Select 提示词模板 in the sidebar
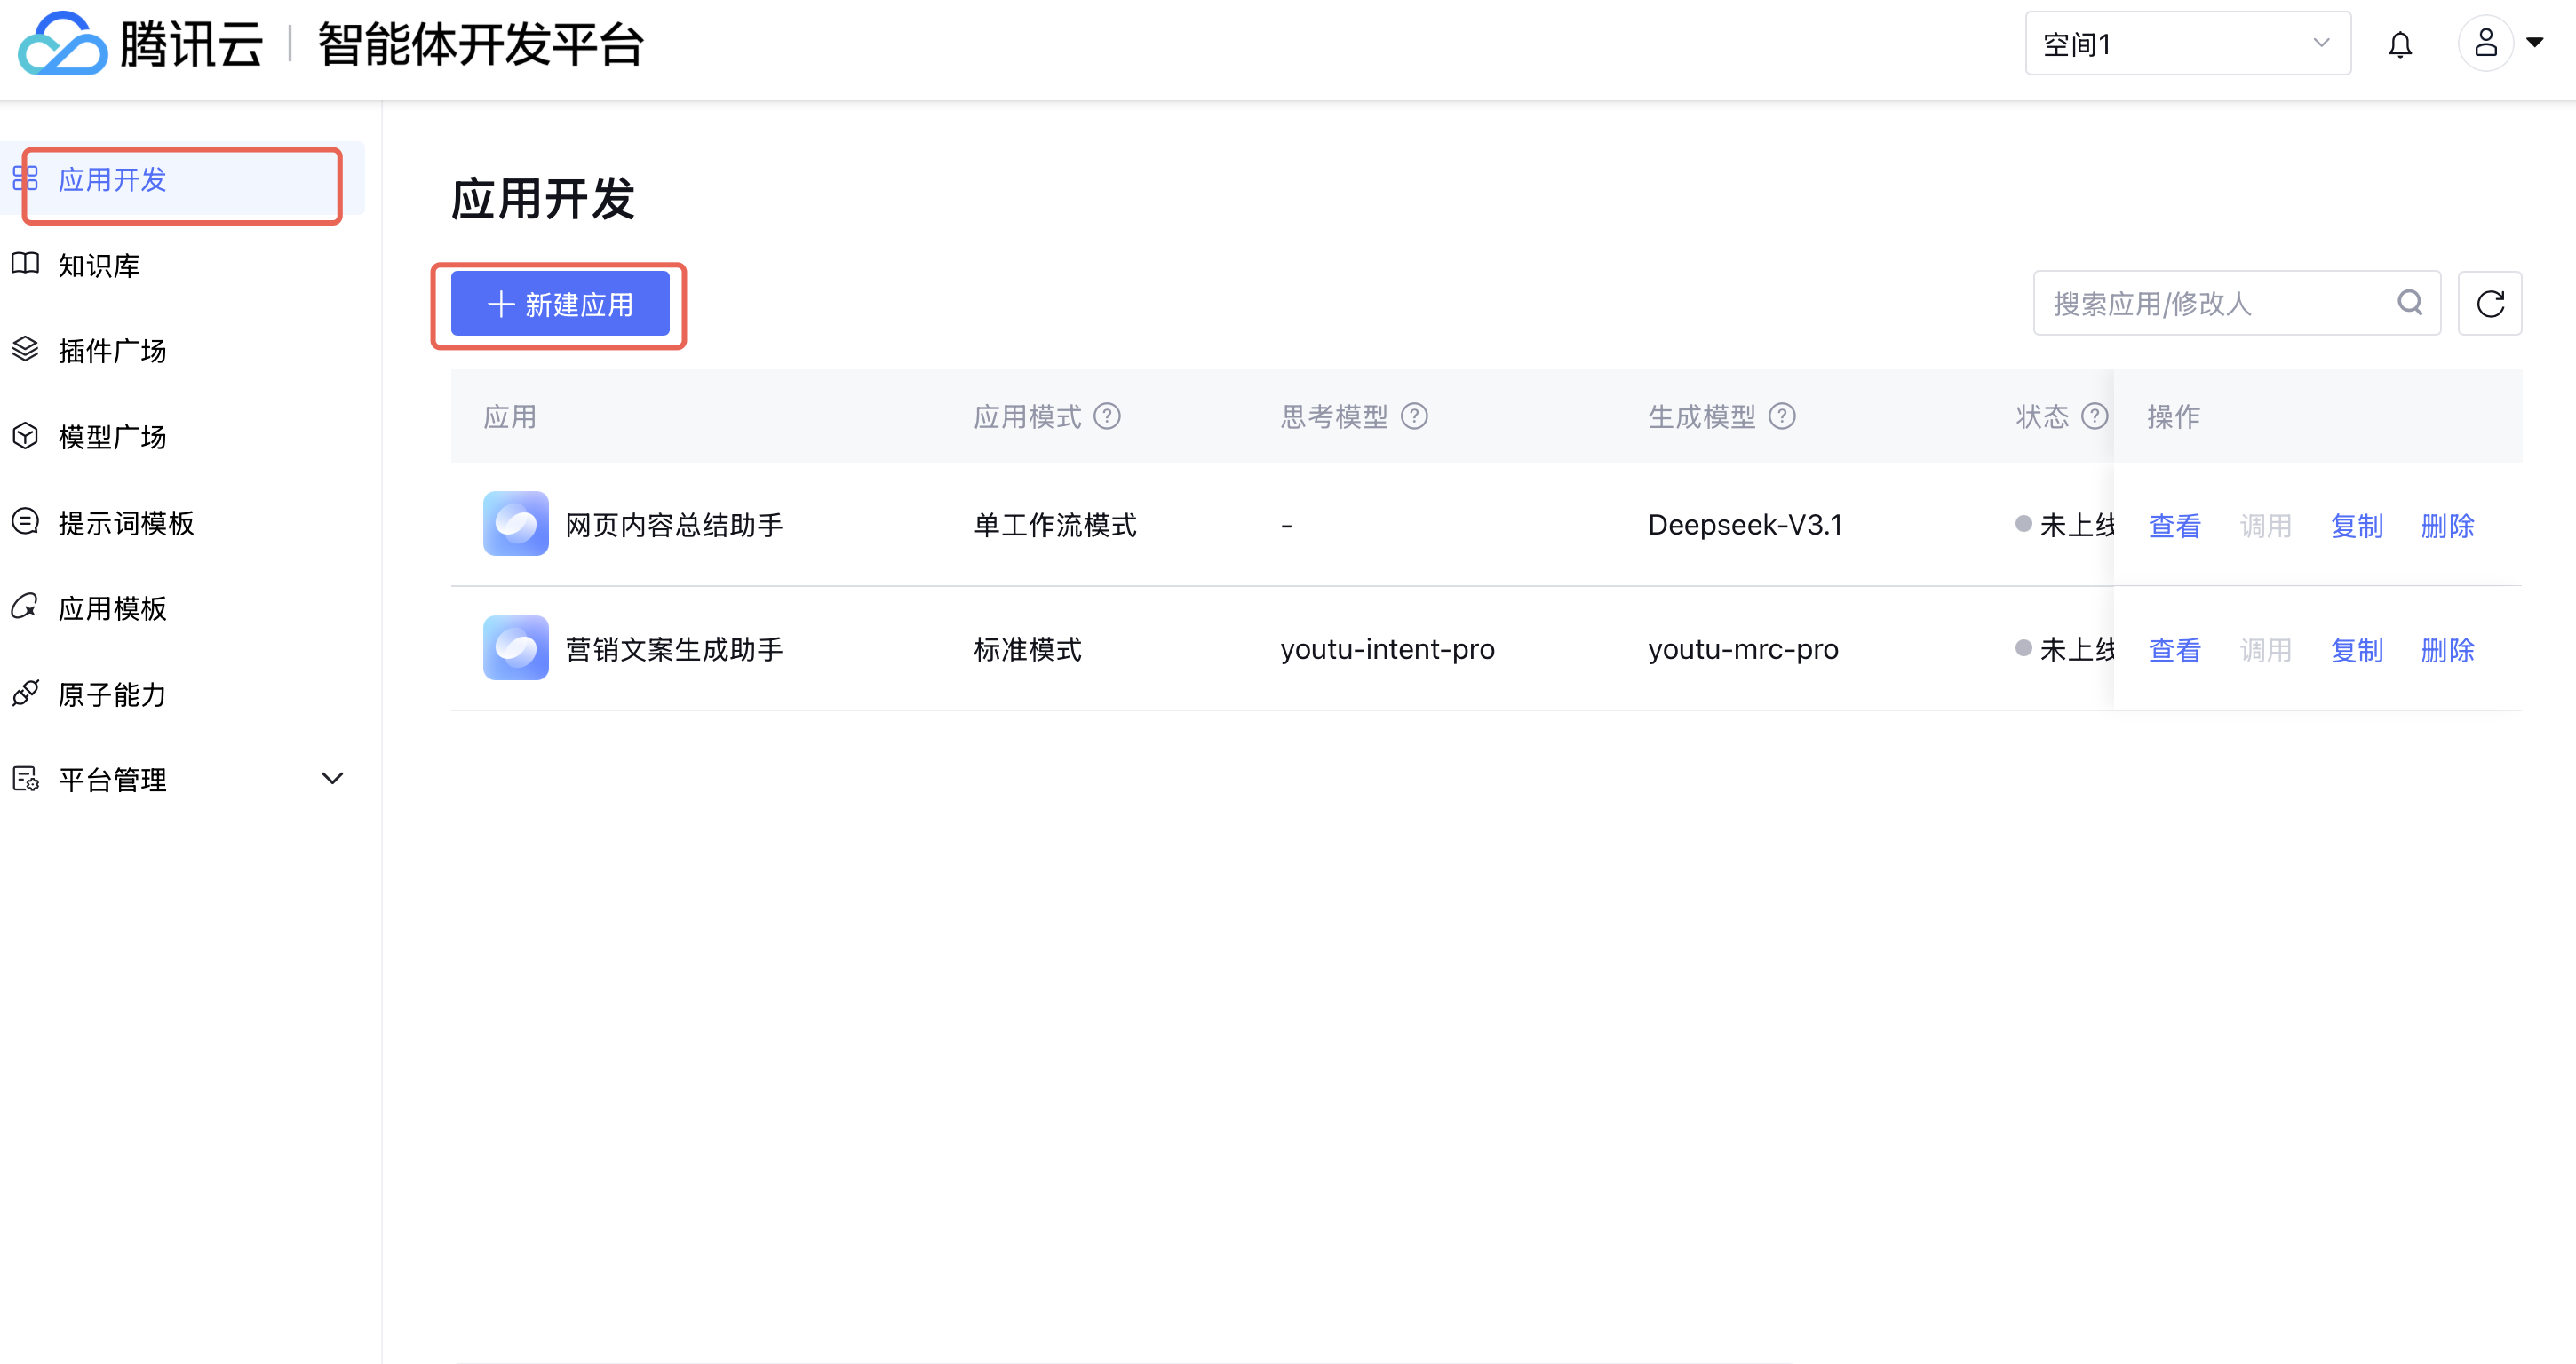This screenshot has height=1364, width=2576. tap(125, 523)
